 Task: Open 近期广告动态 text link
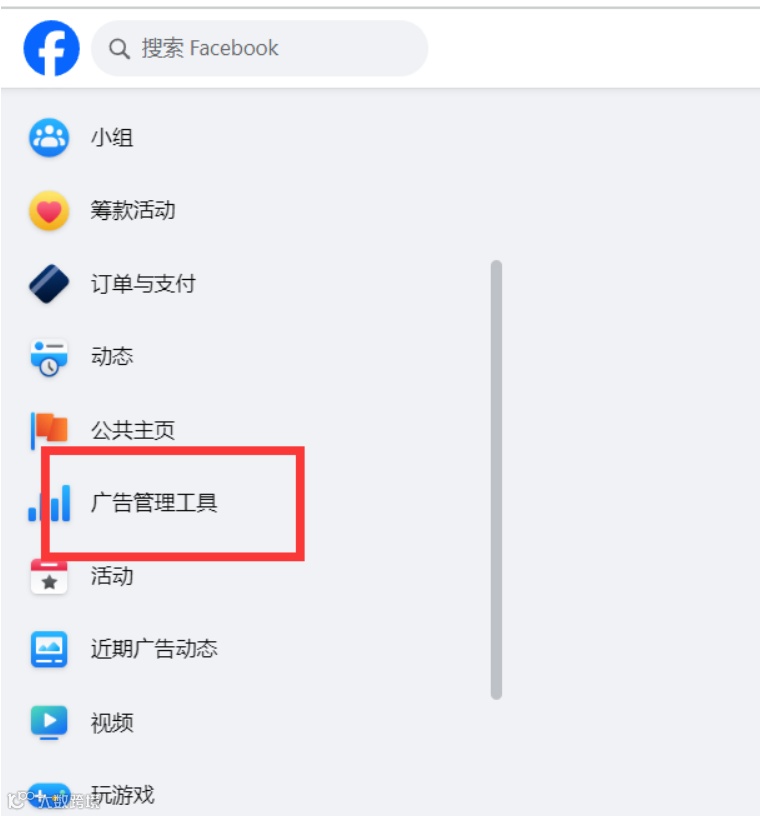pos(154,649)
